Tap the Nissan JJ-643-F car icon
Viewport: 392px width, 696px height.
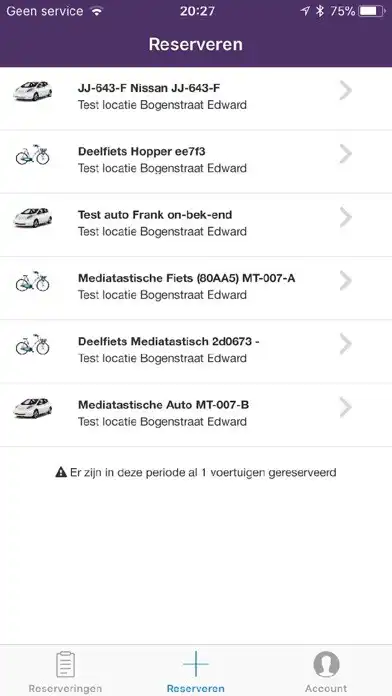click(32, 91)
